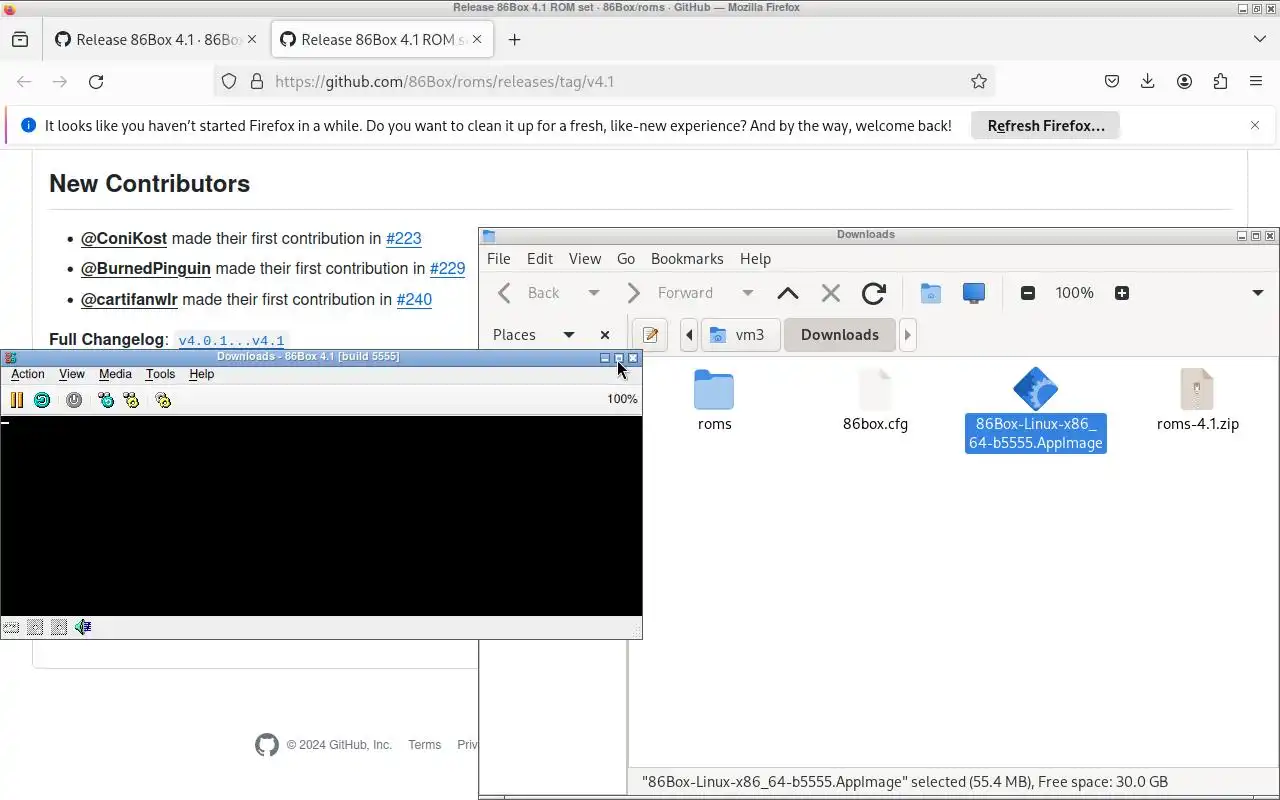Click the Home folder toolbar icon
The image size is (1280, 800).
pyautogui.click(x=931, y=293)
